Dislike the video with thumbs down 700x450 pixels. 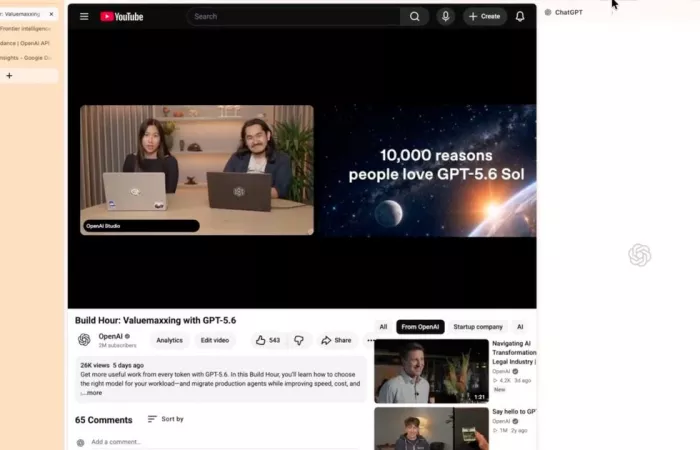coord(299,340)
